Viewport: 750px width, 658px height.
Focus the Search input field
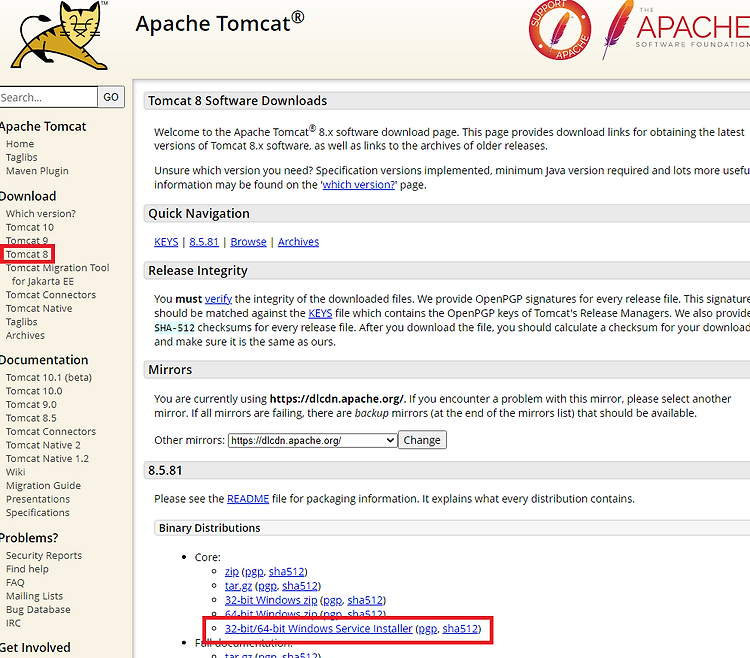[48, 97]
